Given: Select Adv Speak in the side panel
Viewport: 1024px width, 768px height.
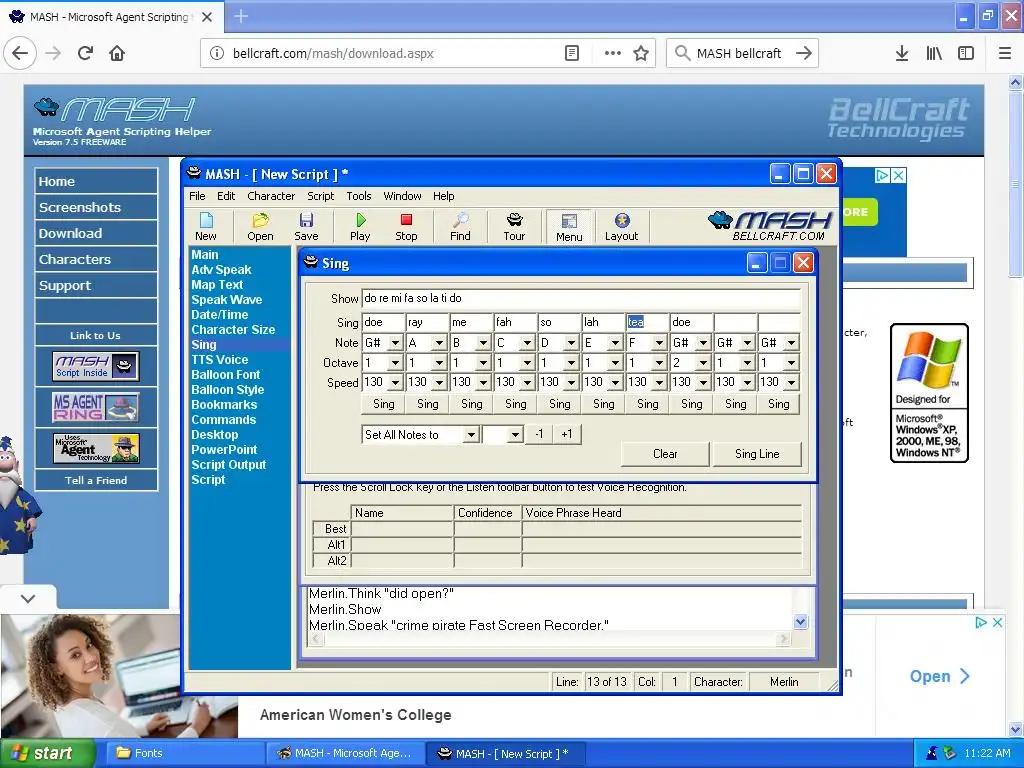Looking at the screenshot, I should [x=221, y=270].
